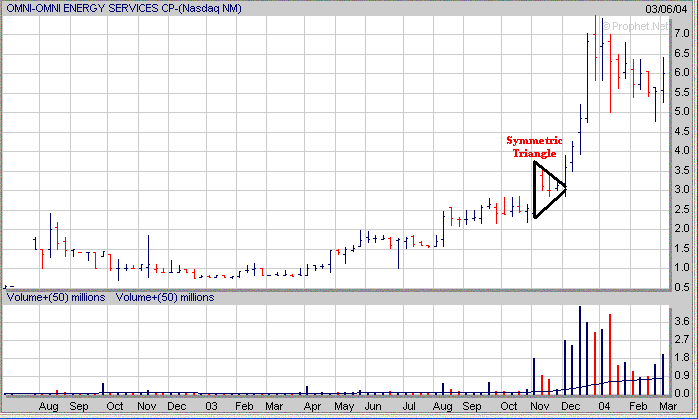Click the 0.9 volume axis label
This screenshot has height=419, width=698.
682,376
